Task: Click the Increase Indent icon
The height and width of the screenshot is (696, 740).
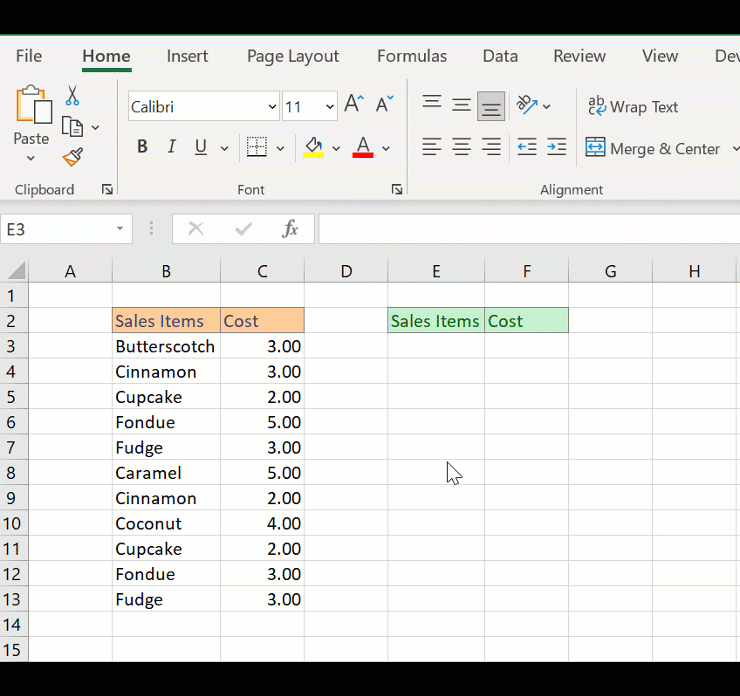Action: click(556, 147)
